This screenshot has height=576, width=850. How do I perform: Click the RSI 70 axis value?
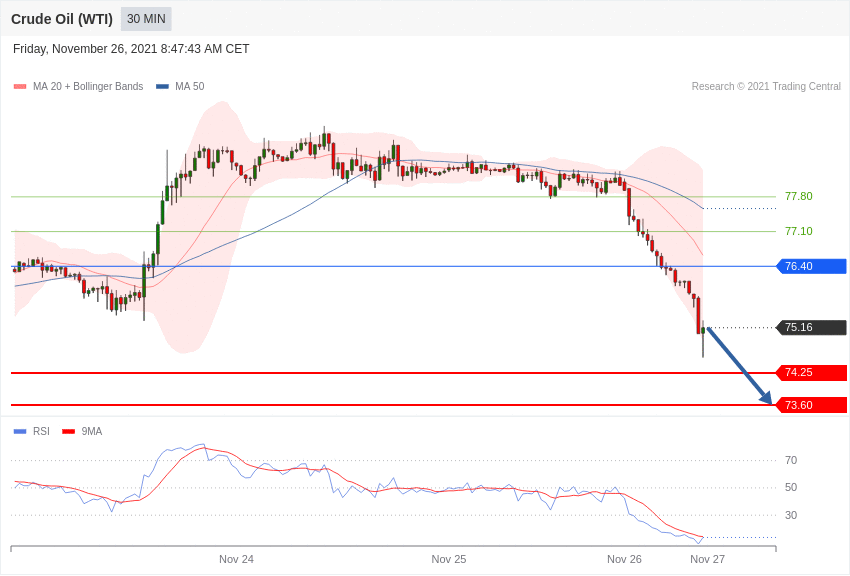coord(791,460)
